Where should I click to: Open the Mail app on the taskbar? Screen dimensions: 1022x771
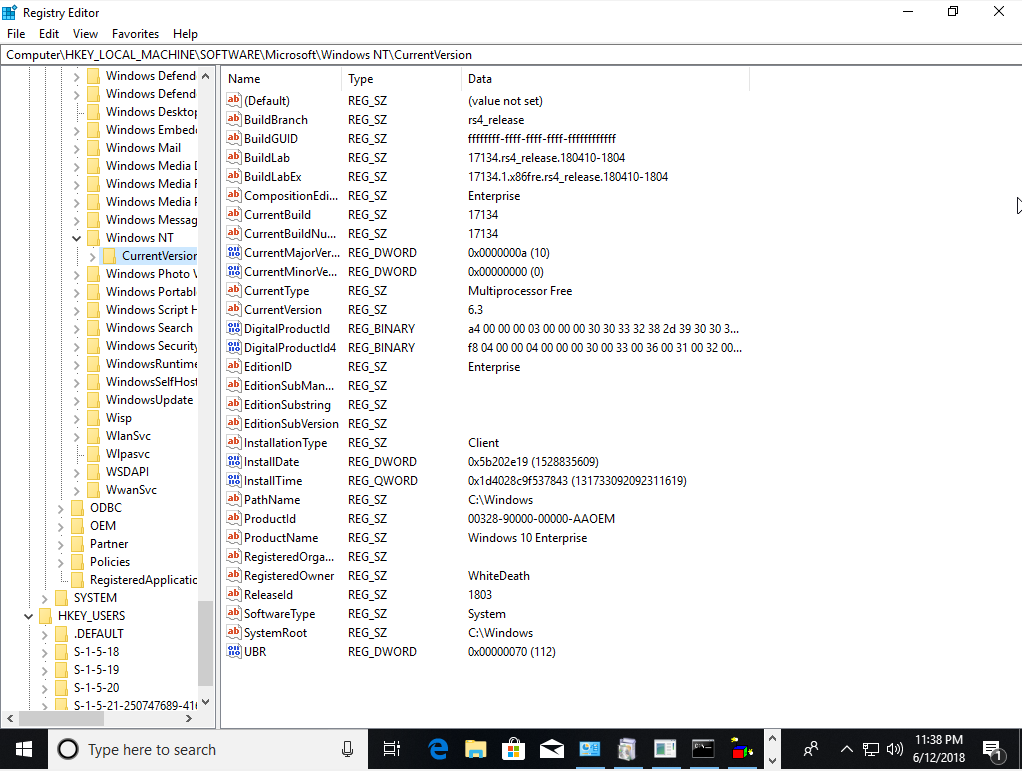click(551, 749)
